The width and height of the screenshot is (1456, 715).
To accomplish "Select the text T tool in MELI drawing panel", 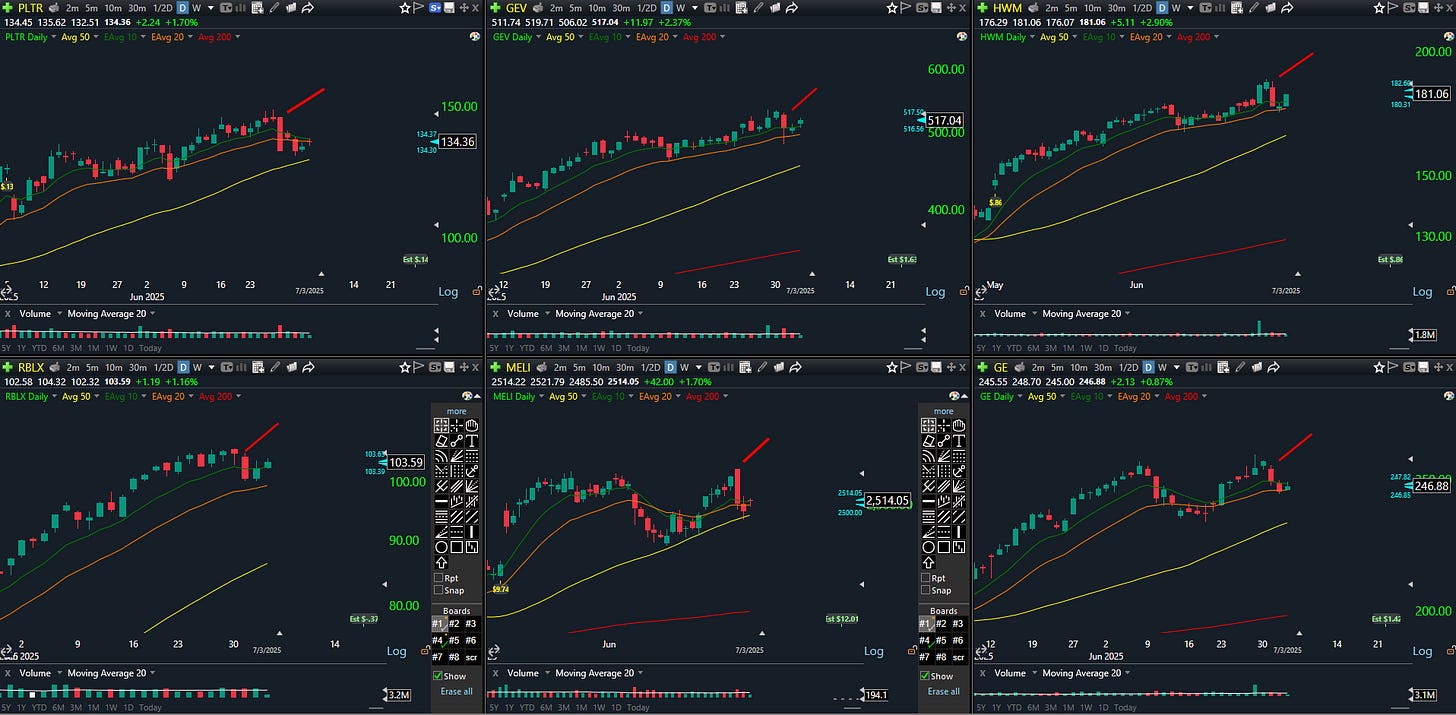I will click(x=959, y=441).
